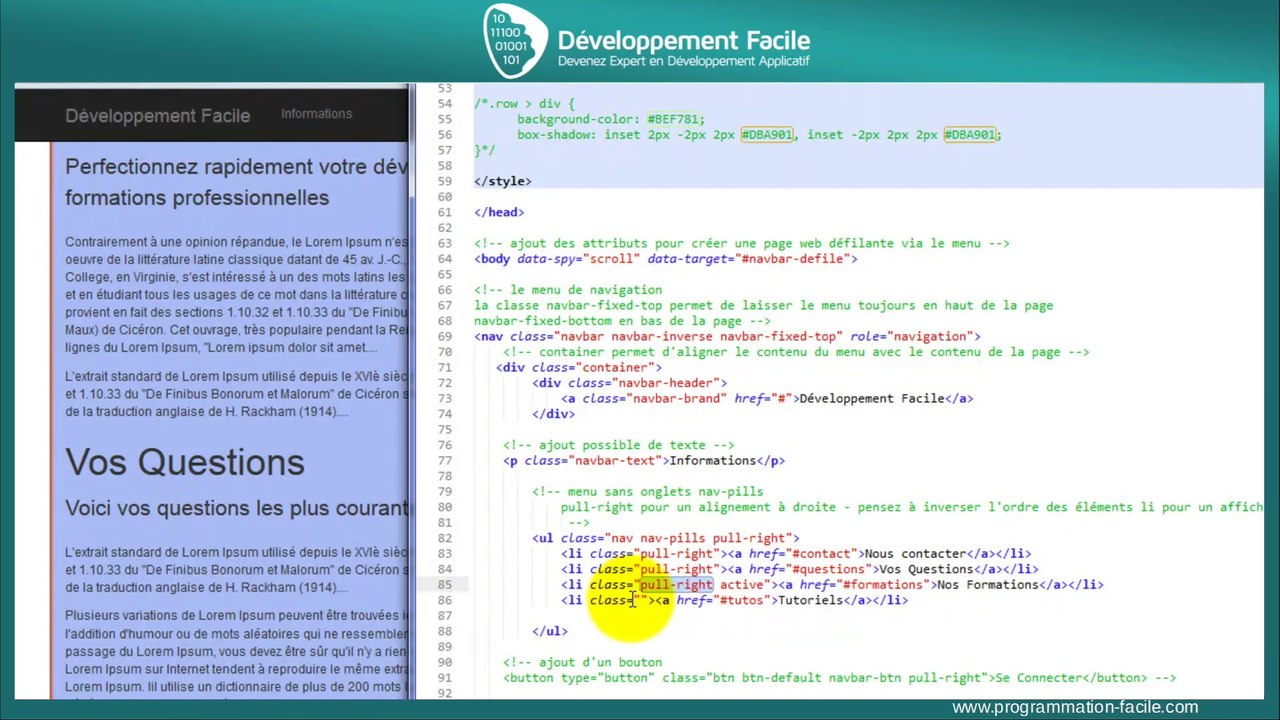Click the closing </head> tag on line 61
The image size is (1280, 720).
click(499, 212)
